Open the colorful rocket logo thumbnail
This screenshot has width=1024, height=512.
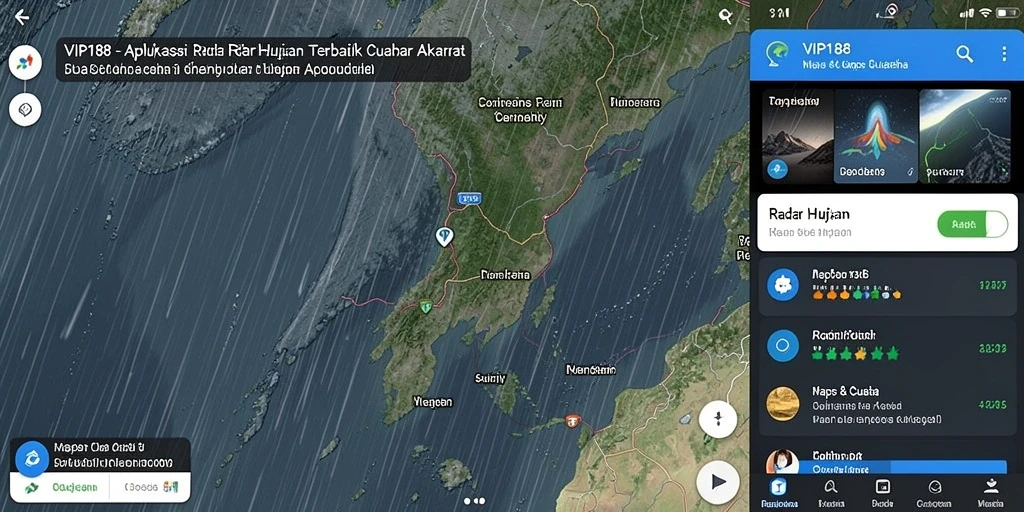point(876,136)
